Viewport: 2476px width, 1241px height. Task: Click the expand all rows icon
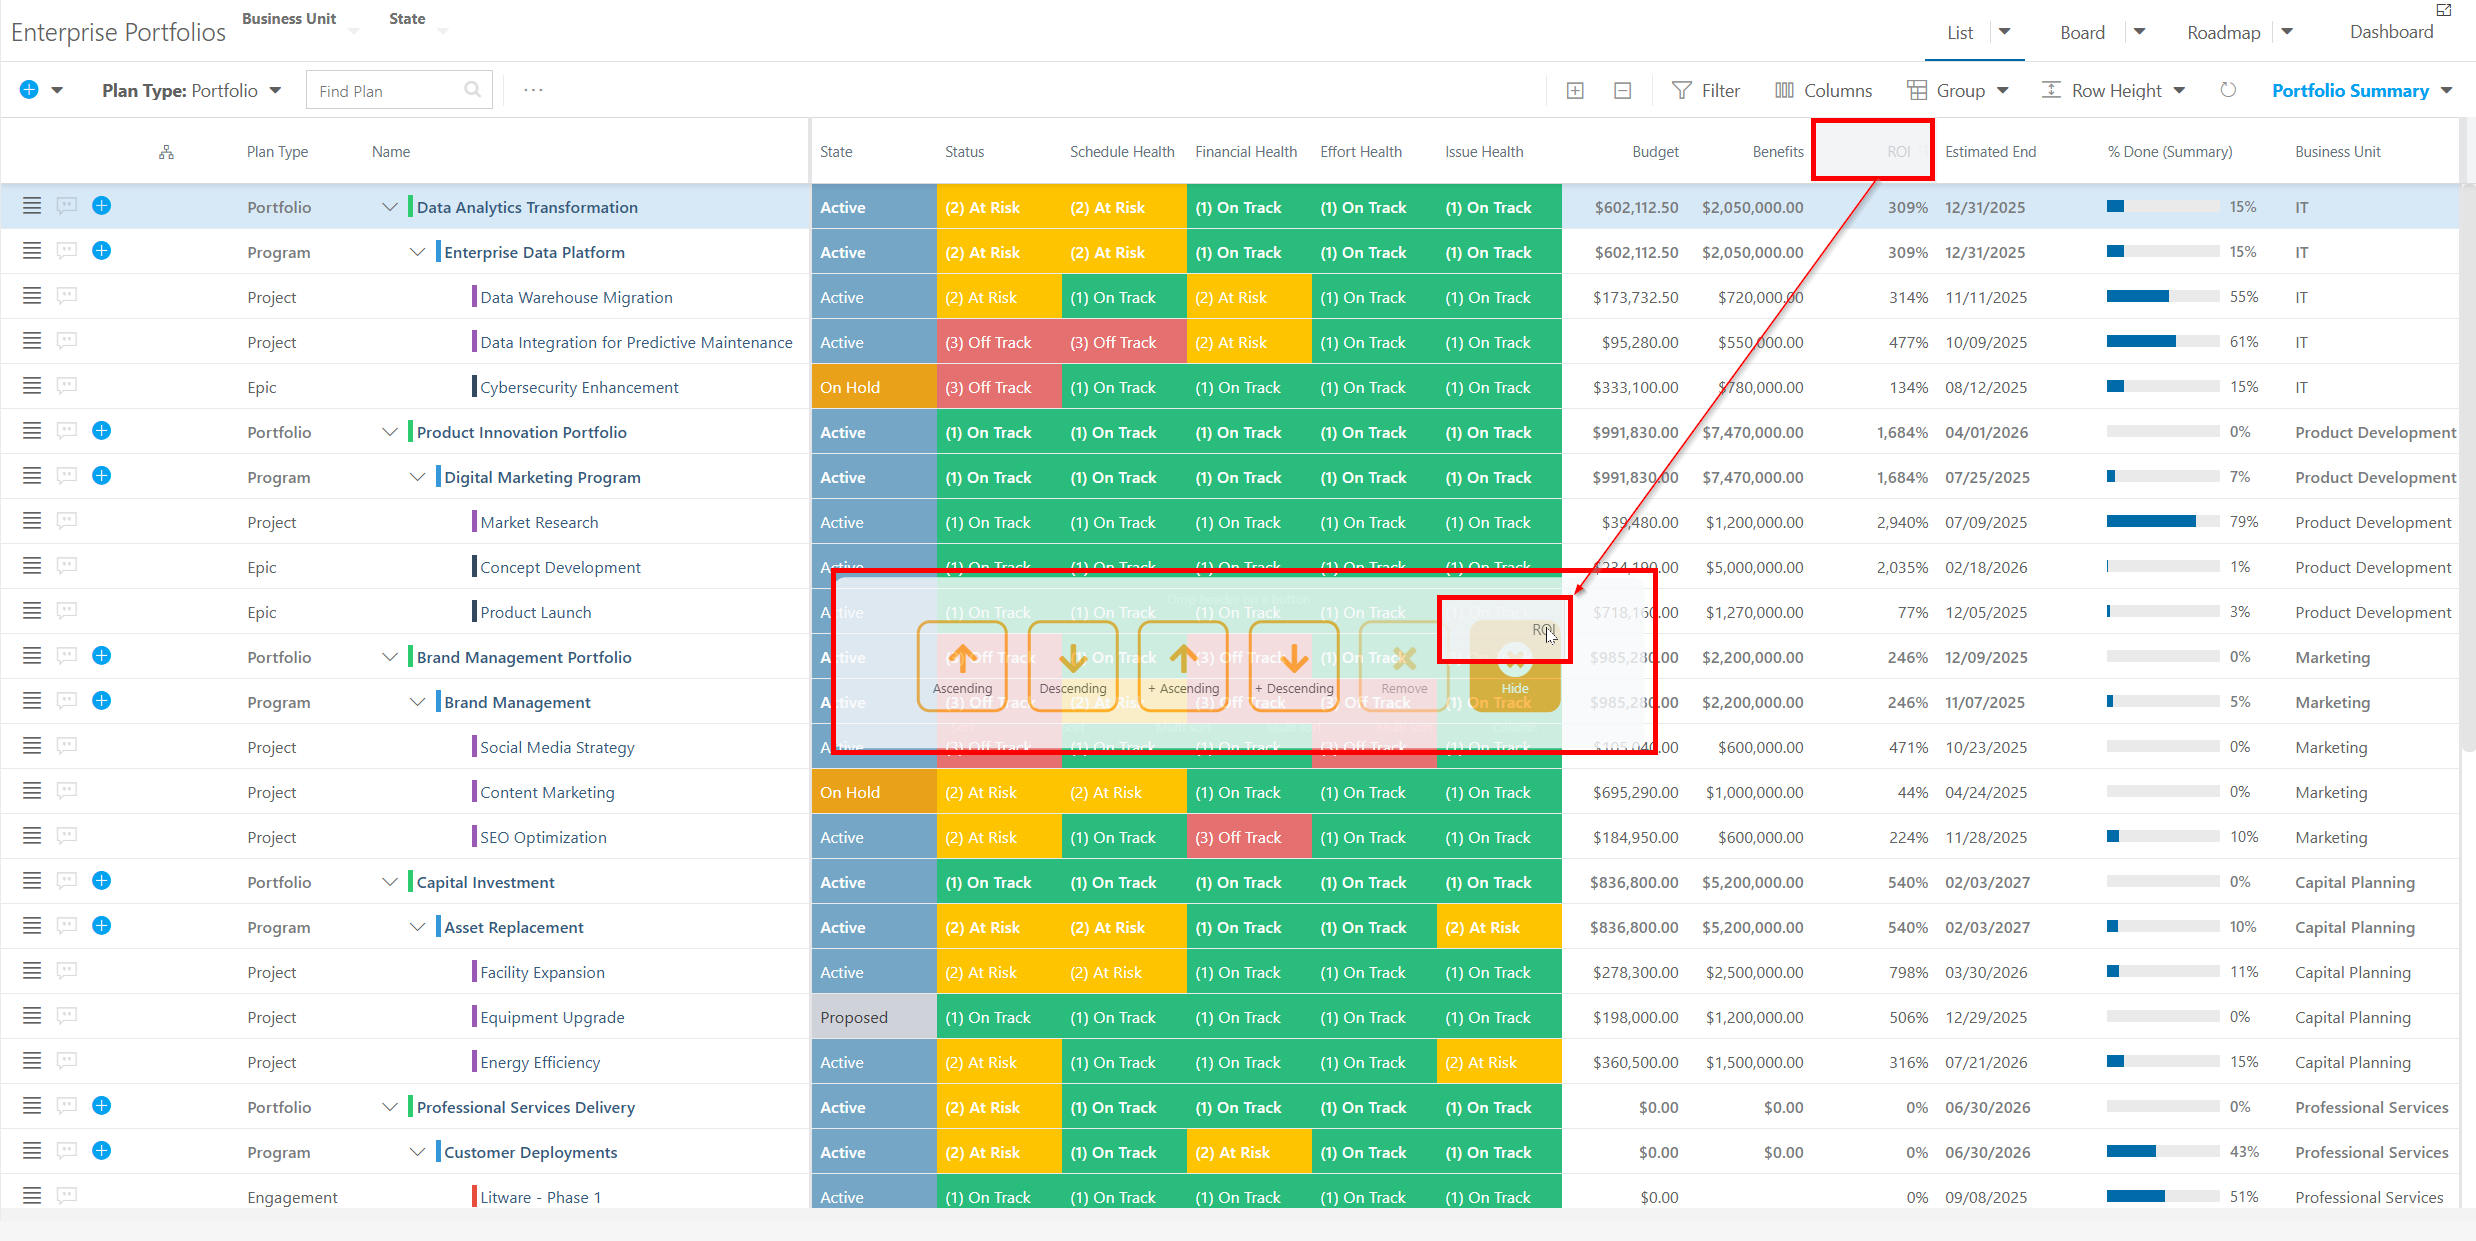(x=1575, y=91)
